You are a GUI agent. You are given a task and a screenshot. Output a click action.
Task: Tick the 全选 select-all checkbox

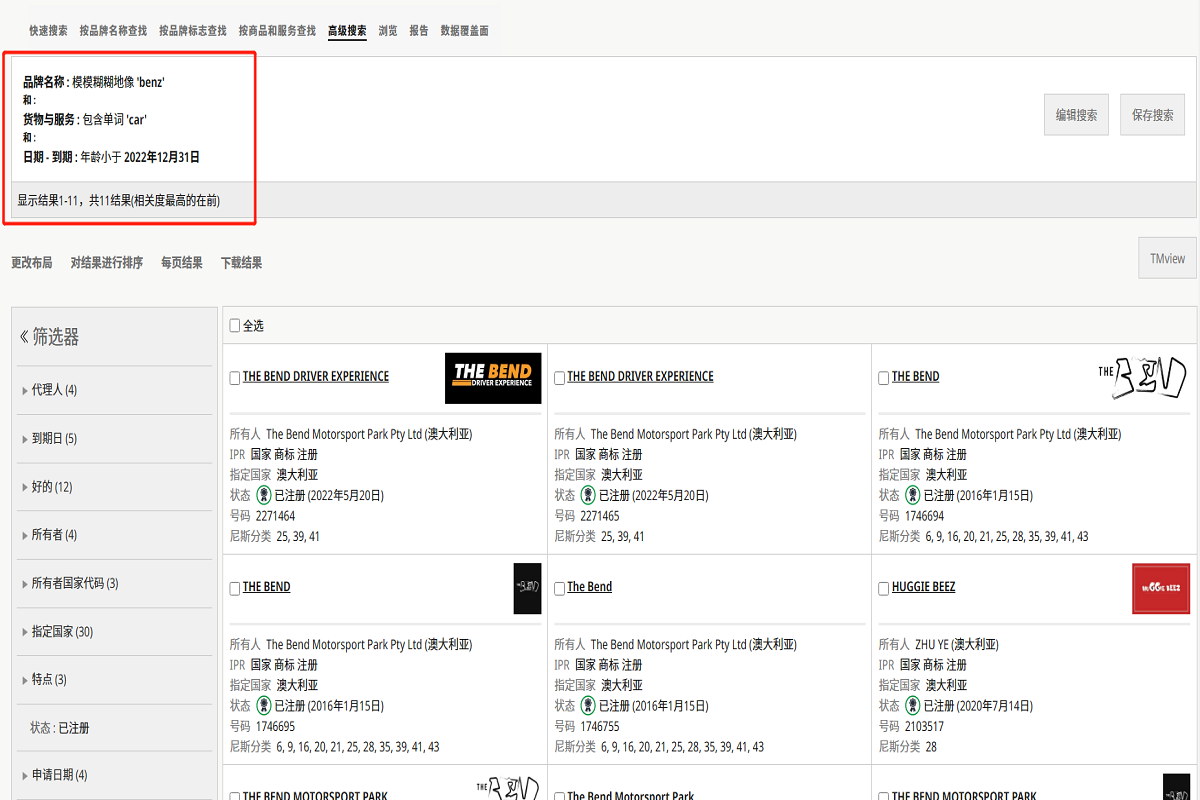pyautogui.click(x=235, y=325)
